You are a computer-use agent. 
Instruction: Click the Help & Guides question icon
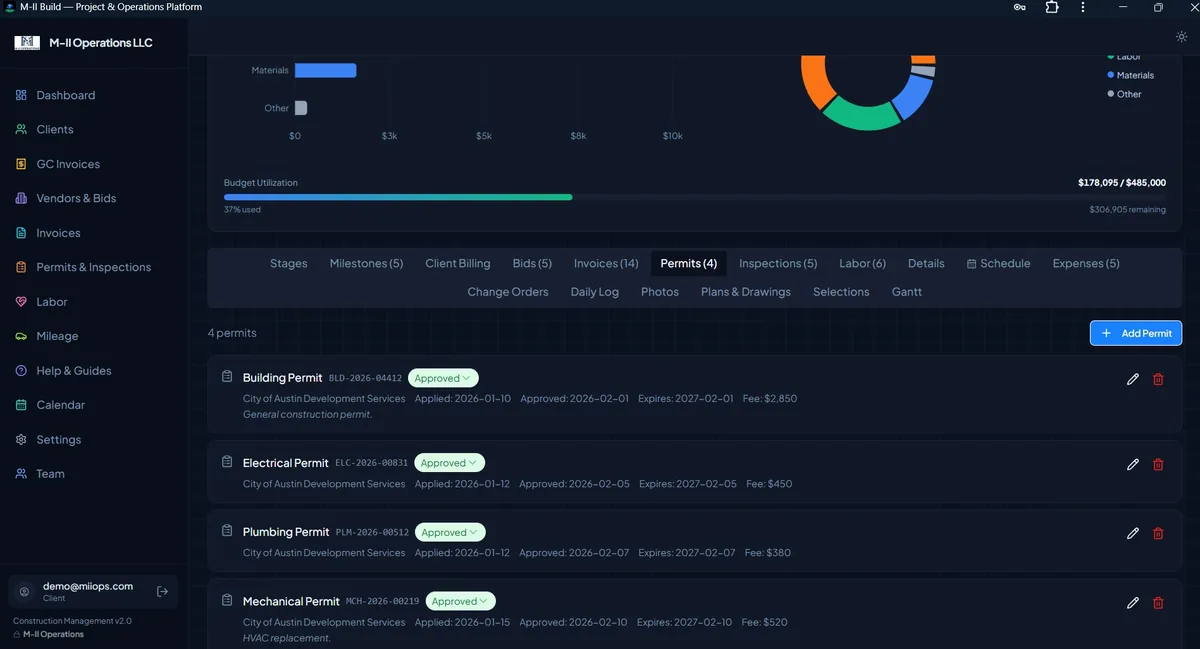tap(21, 371)
